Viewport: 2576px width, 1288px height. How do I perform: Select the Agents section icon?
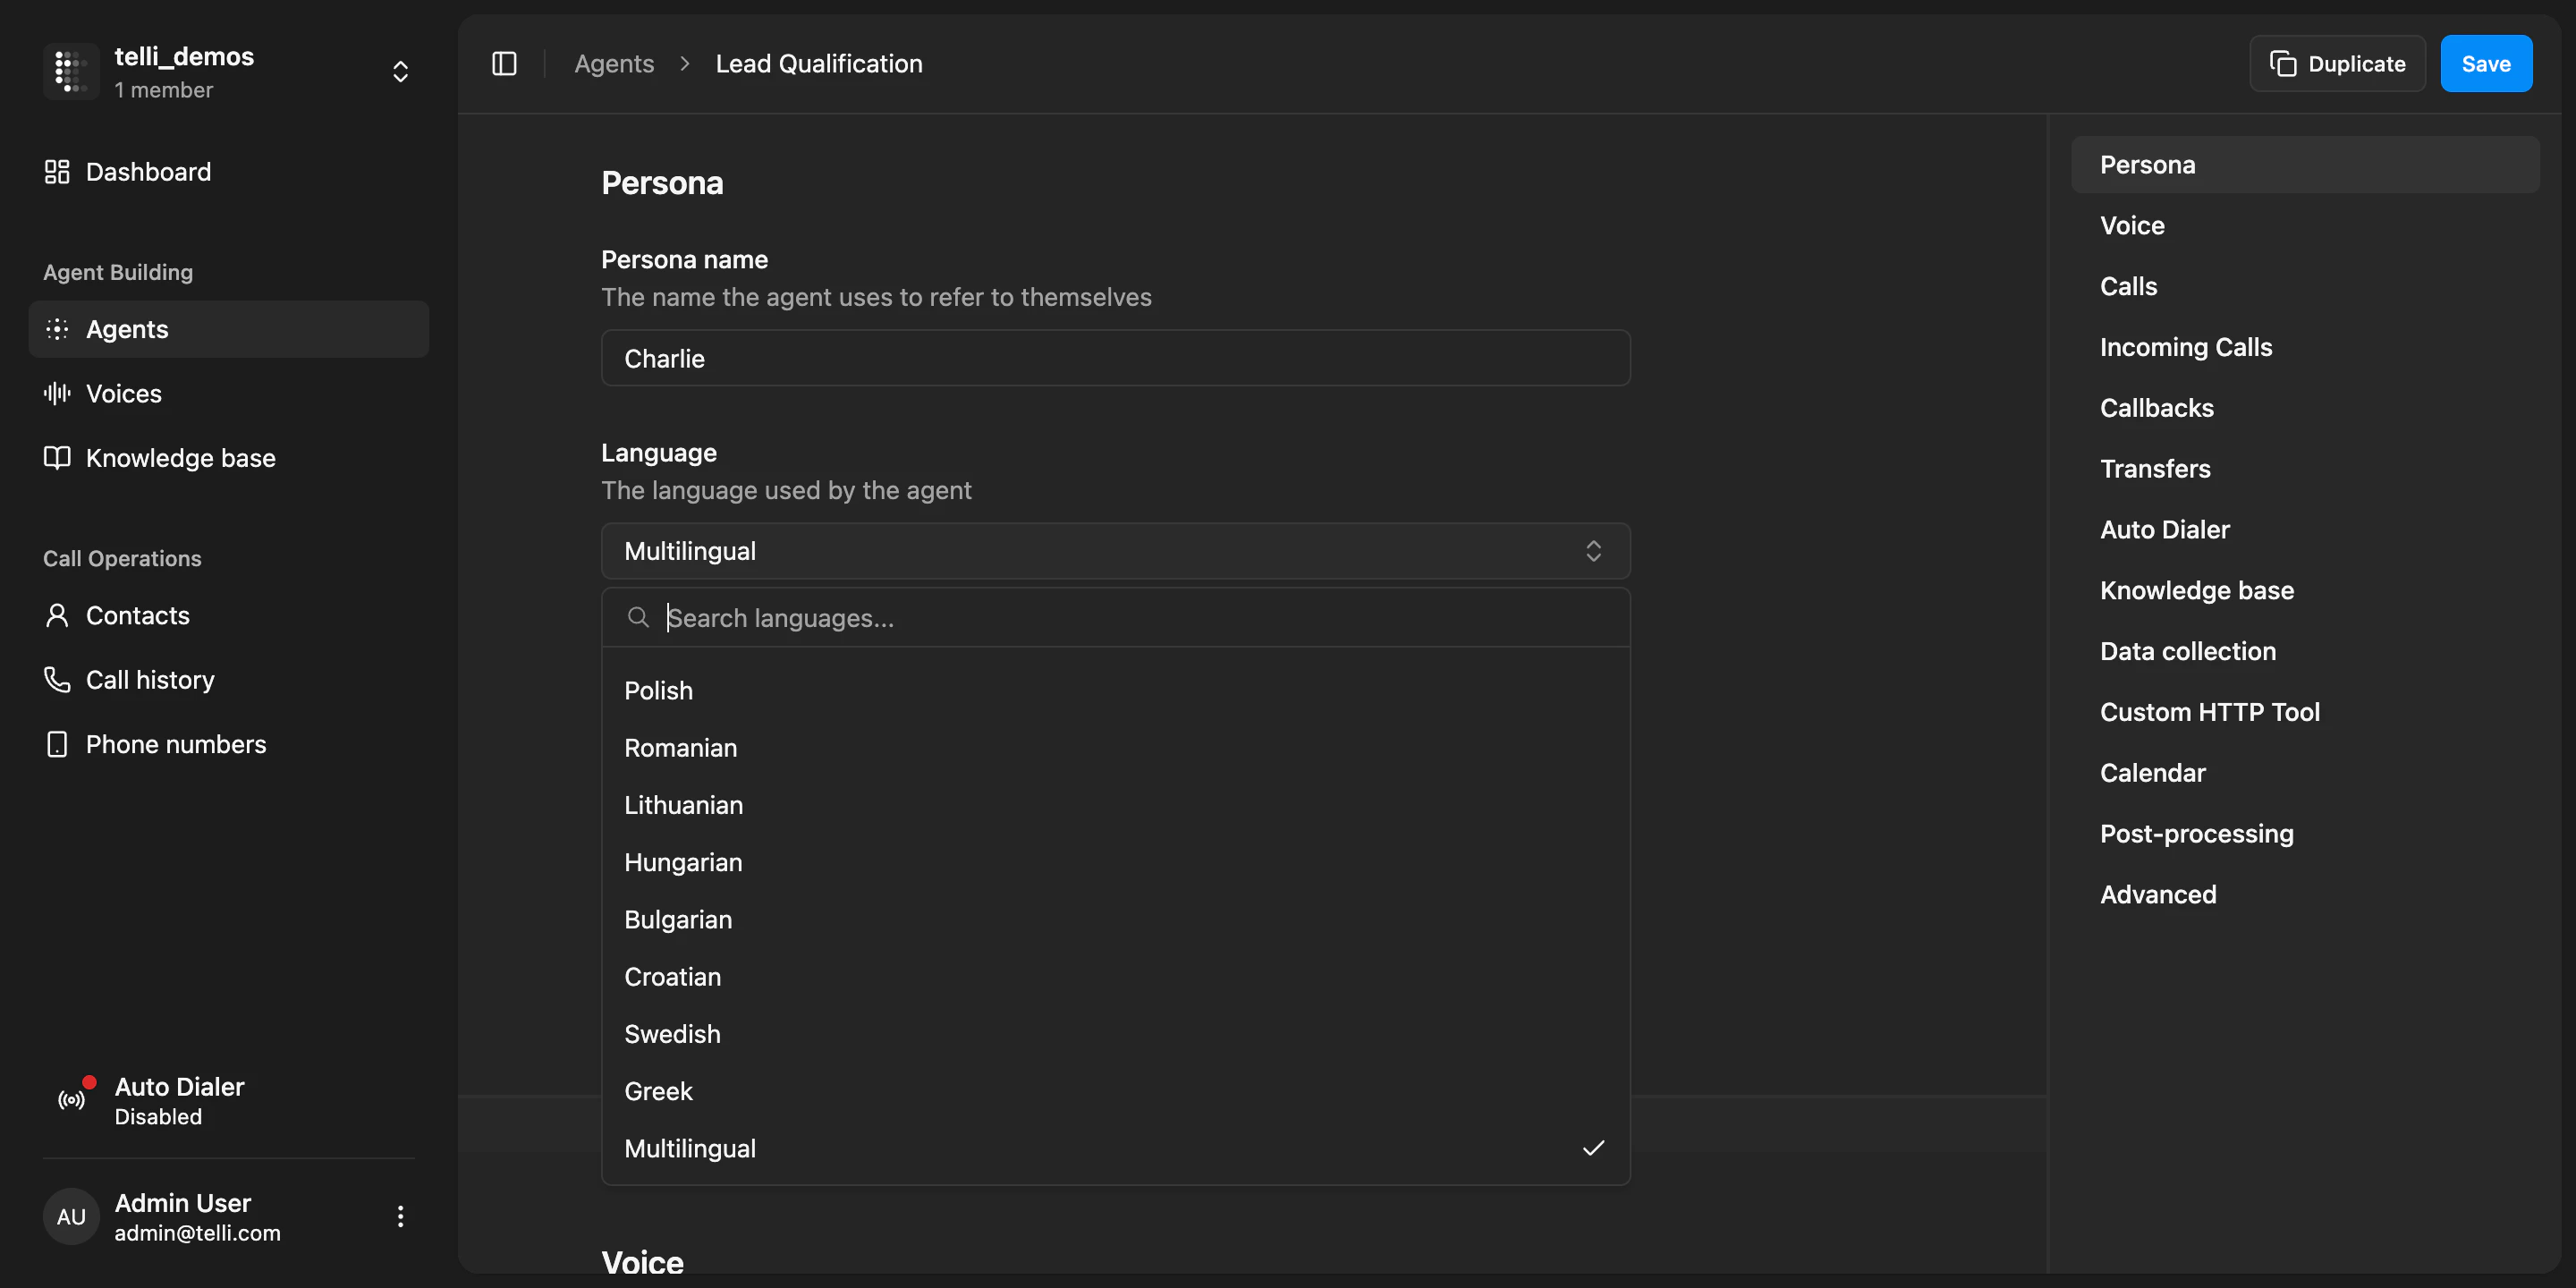point(56,328)
